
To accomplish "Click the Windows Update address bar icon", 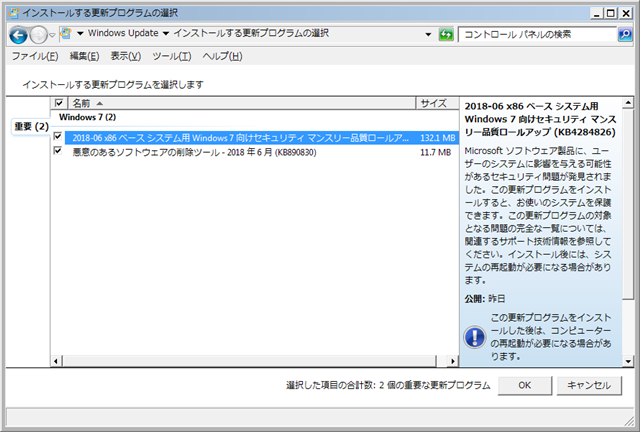I will click(66, 33).
